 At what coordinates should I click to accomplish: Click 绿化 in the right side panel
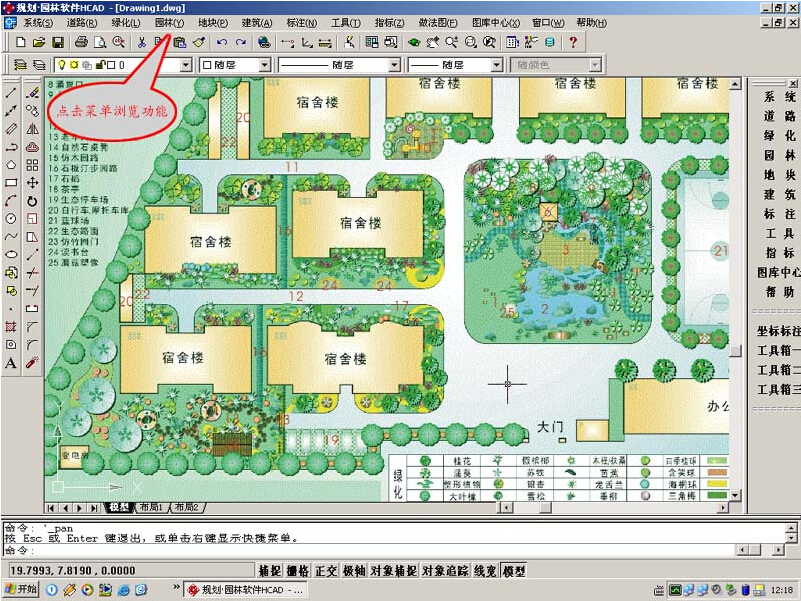pyautogui.click(x=779, y=135)
